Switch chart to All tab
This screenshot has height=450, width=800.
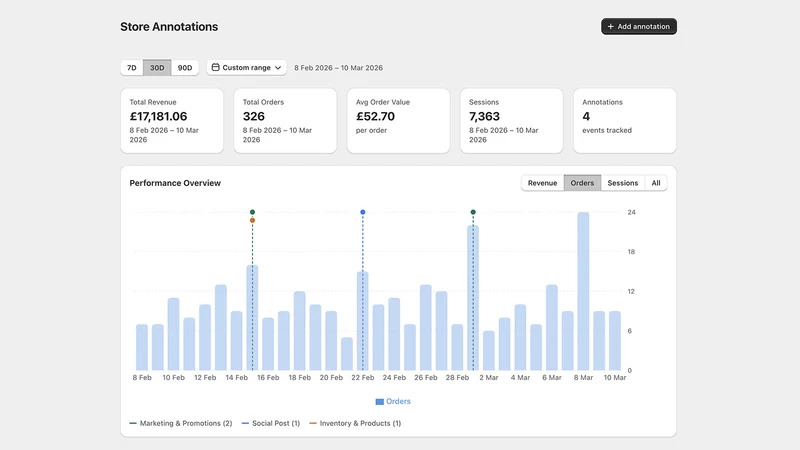pyautogui.click(x=656, y=183)
